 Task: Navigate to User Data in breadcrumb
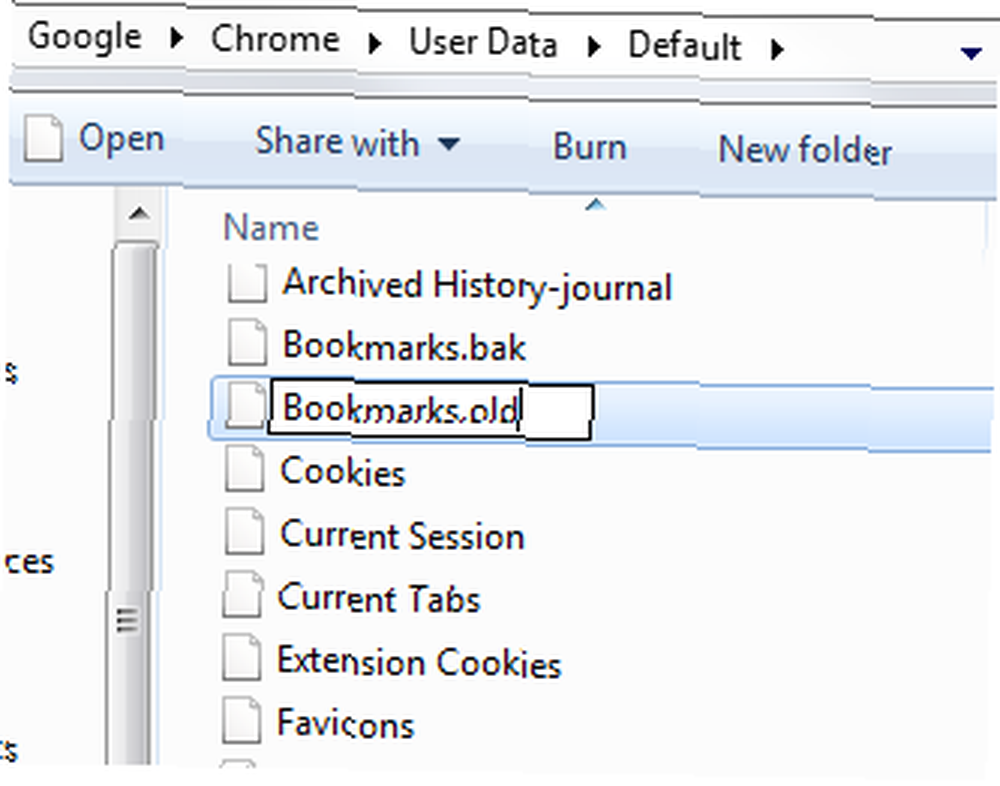[482, 45]
